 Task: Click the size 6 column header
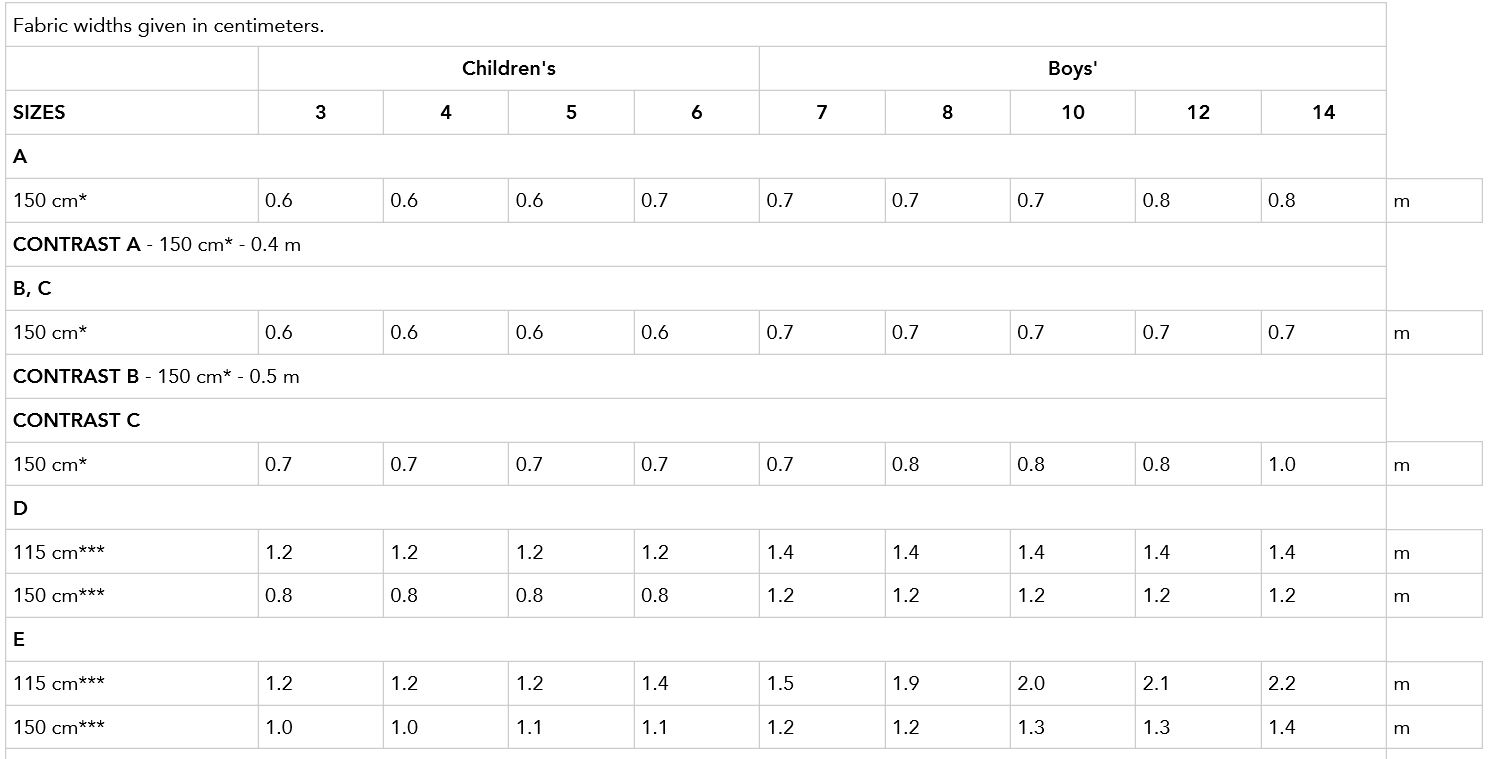pos(696,113)
